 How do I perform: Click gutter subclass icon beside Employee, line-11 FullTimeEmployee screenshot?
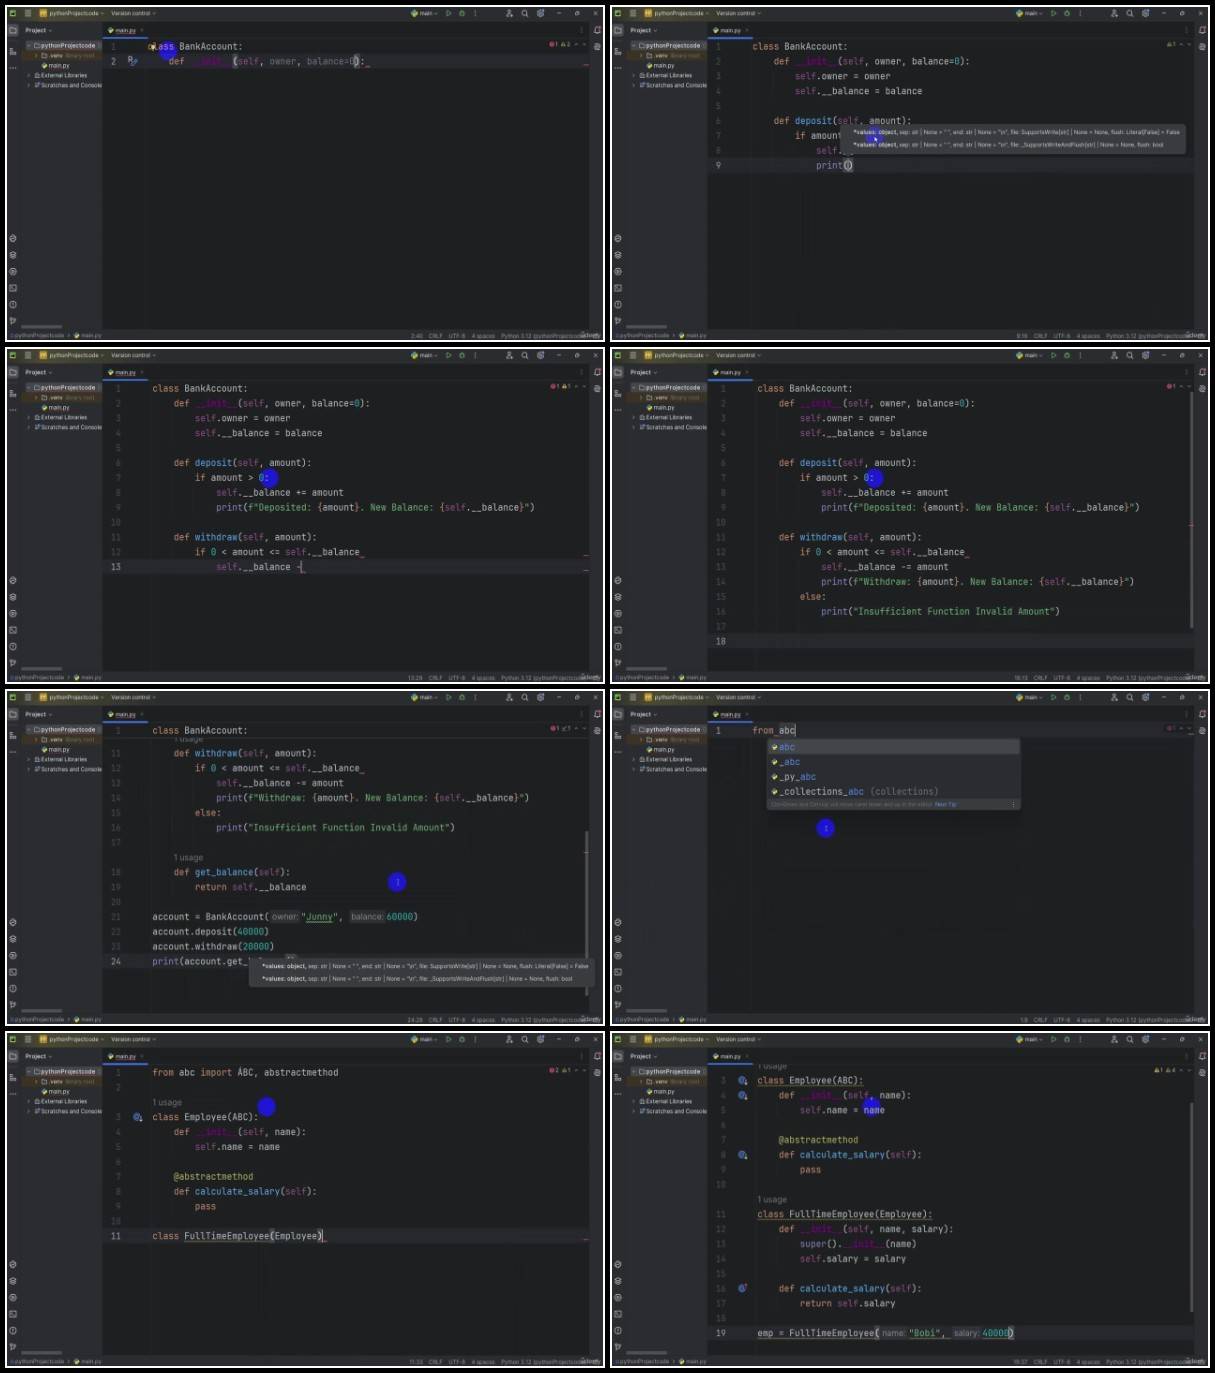[137, 1117]
